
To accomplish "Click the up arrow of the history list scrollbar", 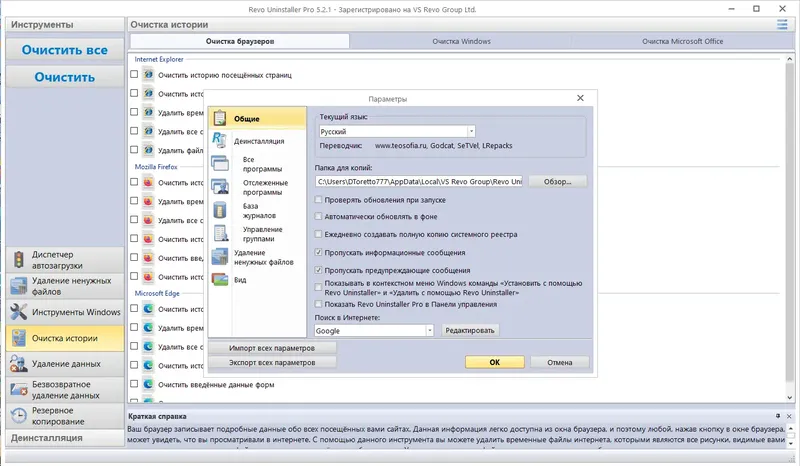I will 789,59.
